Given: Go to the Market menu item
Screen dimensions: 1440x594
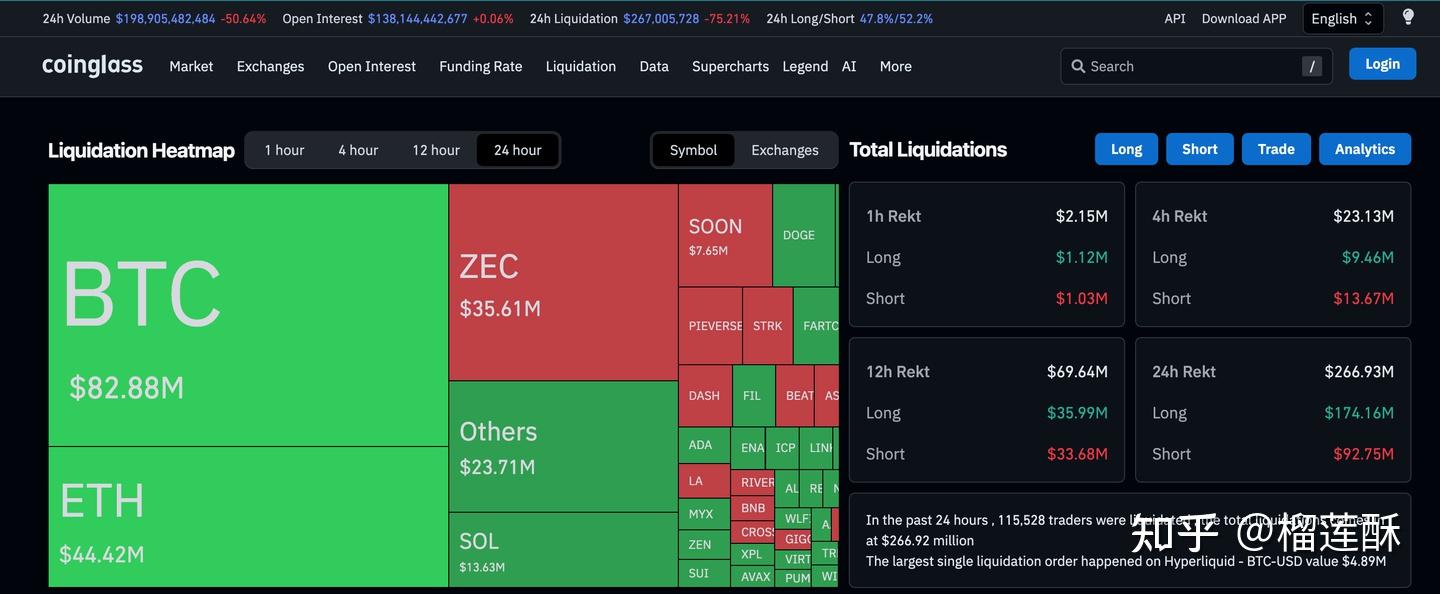Looking at the screenshot, I should point(190,66).
